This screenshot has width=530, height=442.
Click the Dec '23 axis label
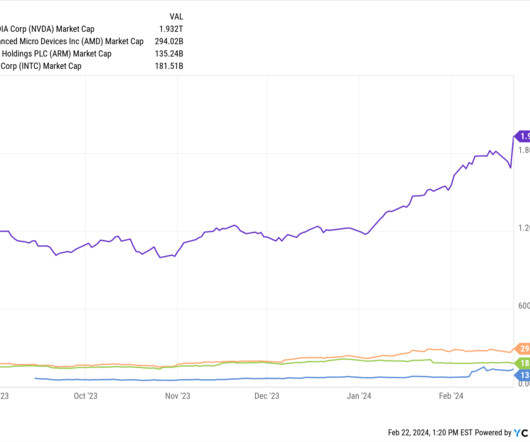click(x=267, y=396)
